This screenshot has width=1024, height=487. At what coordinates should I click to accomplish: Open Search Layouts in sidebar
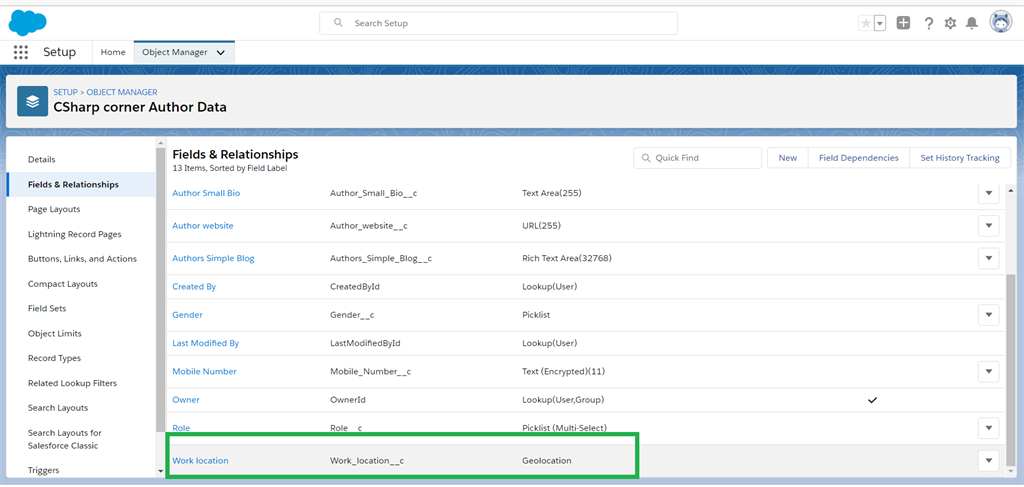pos(58,407)
